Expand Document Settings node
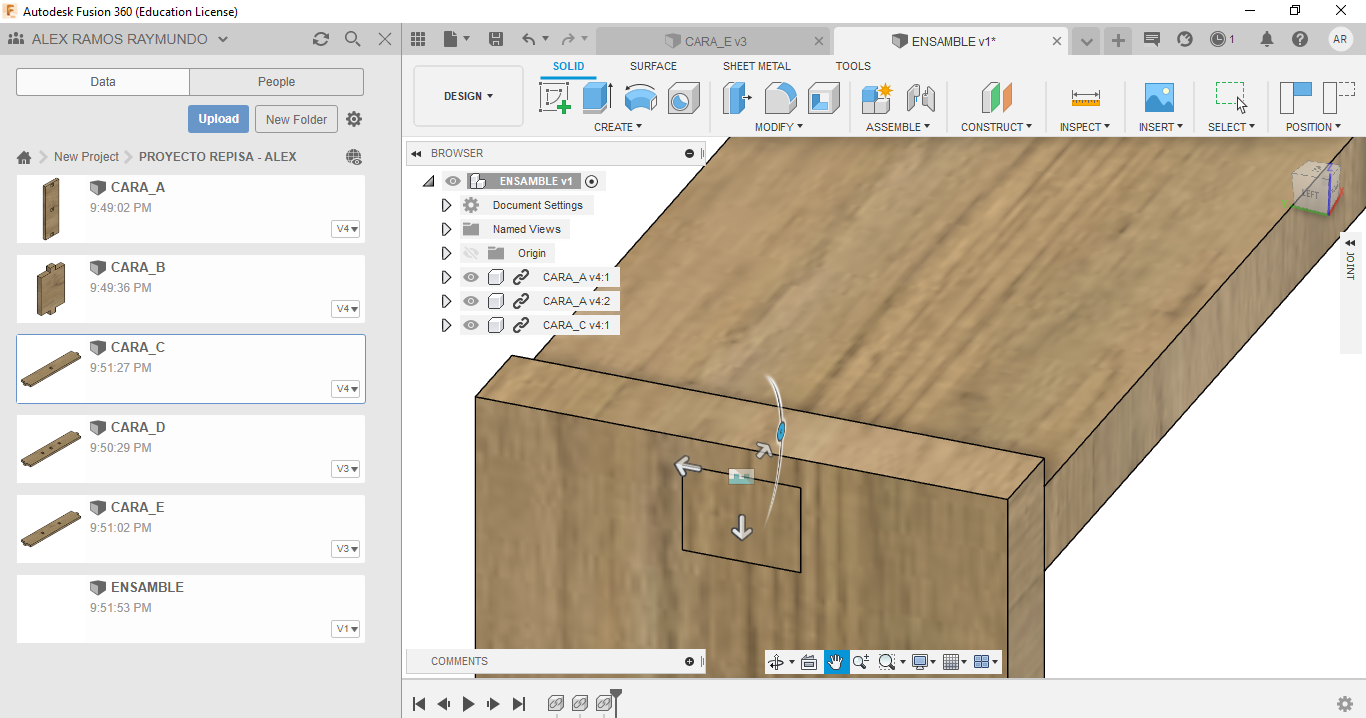The width and height of the screenshot is (1366, 718). coord(447,205)
